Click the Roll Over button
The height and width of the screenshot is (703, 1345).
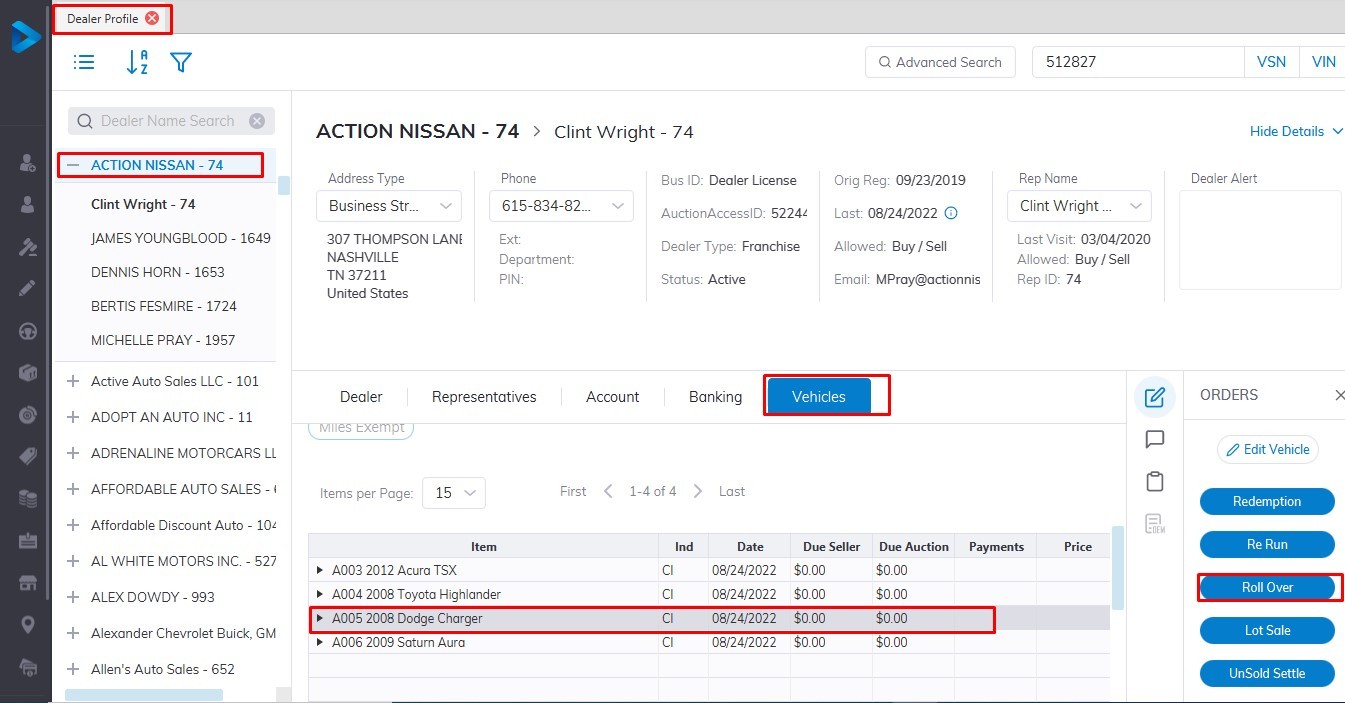pyautogui.click(x=1267, y=588)
